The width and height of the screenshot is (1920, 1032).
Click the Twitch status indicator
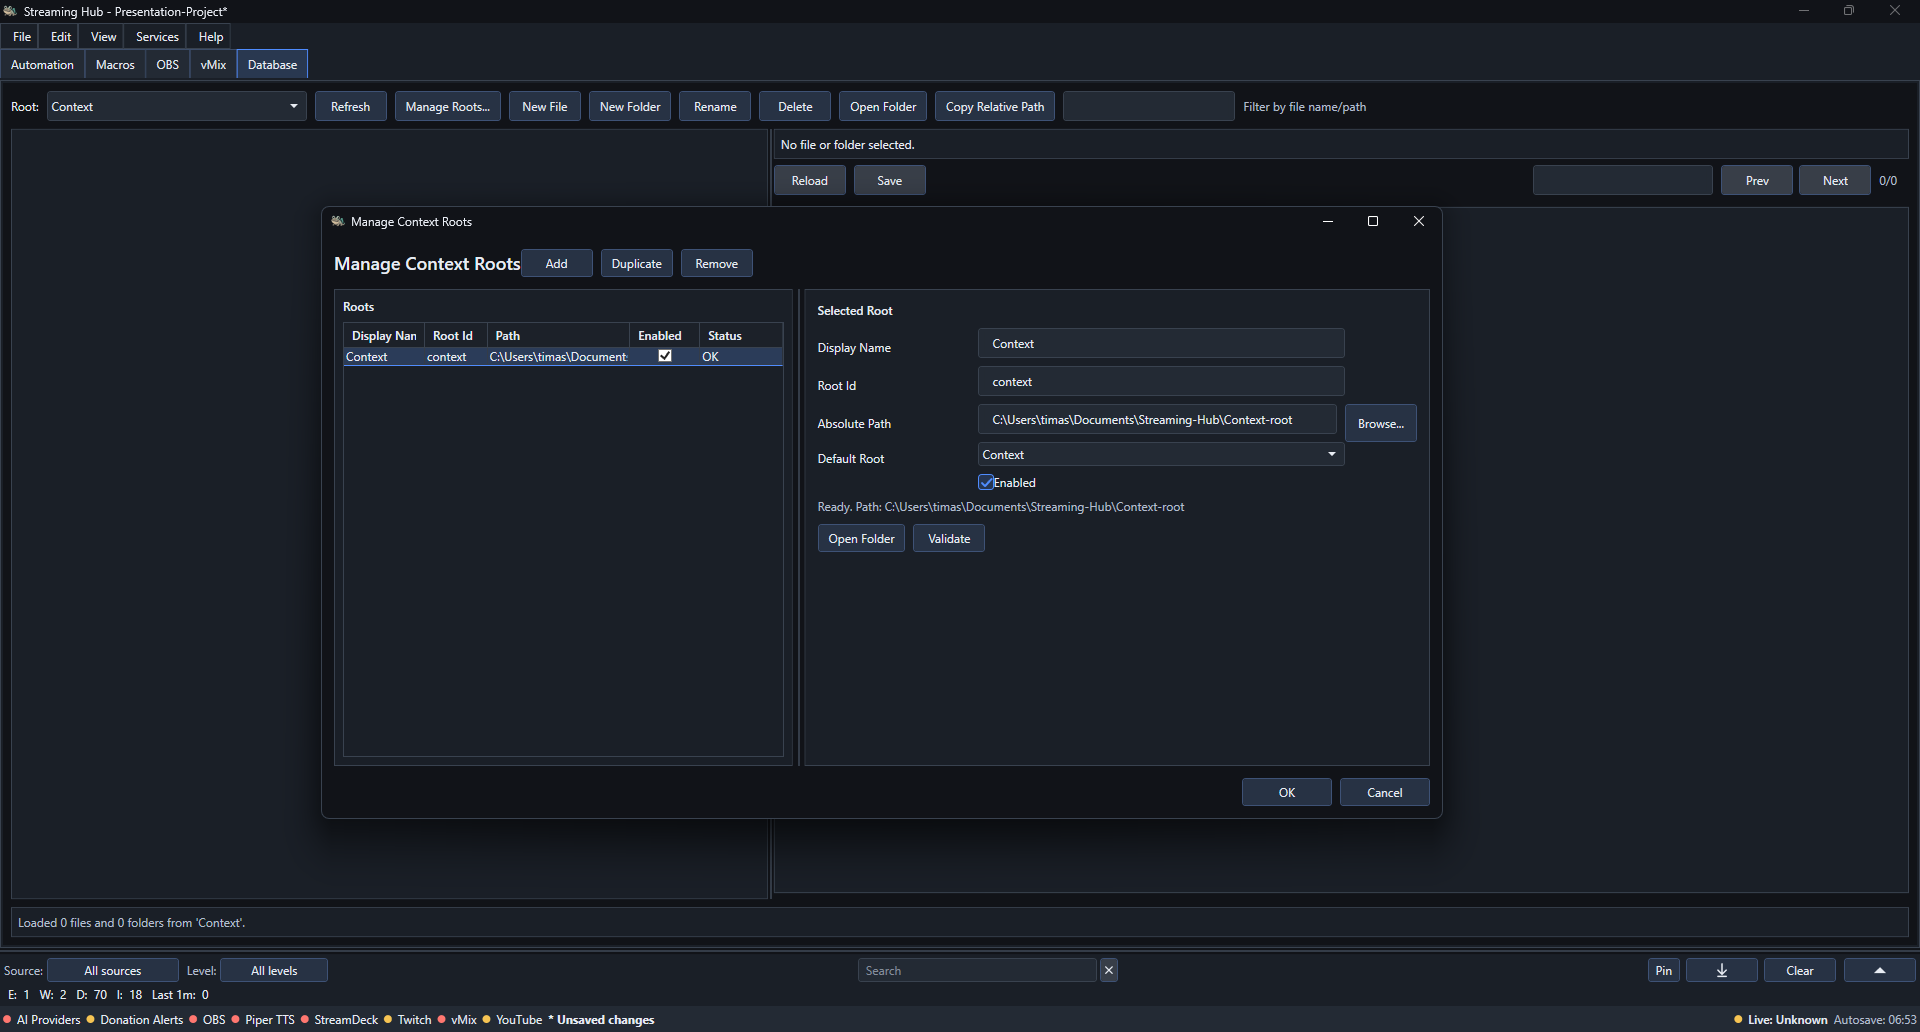point(408,1020)
